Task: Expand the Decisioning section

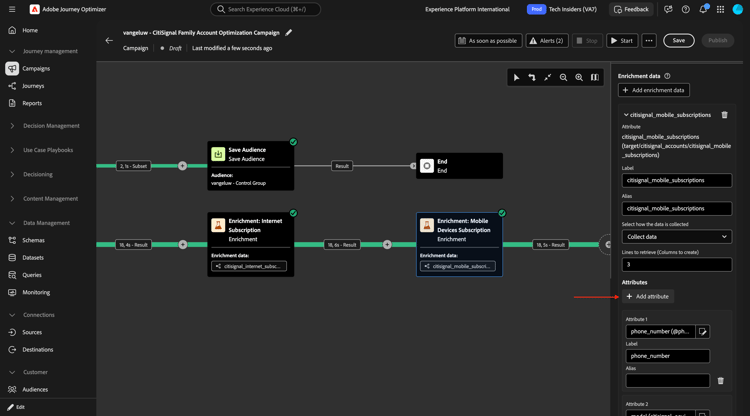Action: [x=12, y=175]
